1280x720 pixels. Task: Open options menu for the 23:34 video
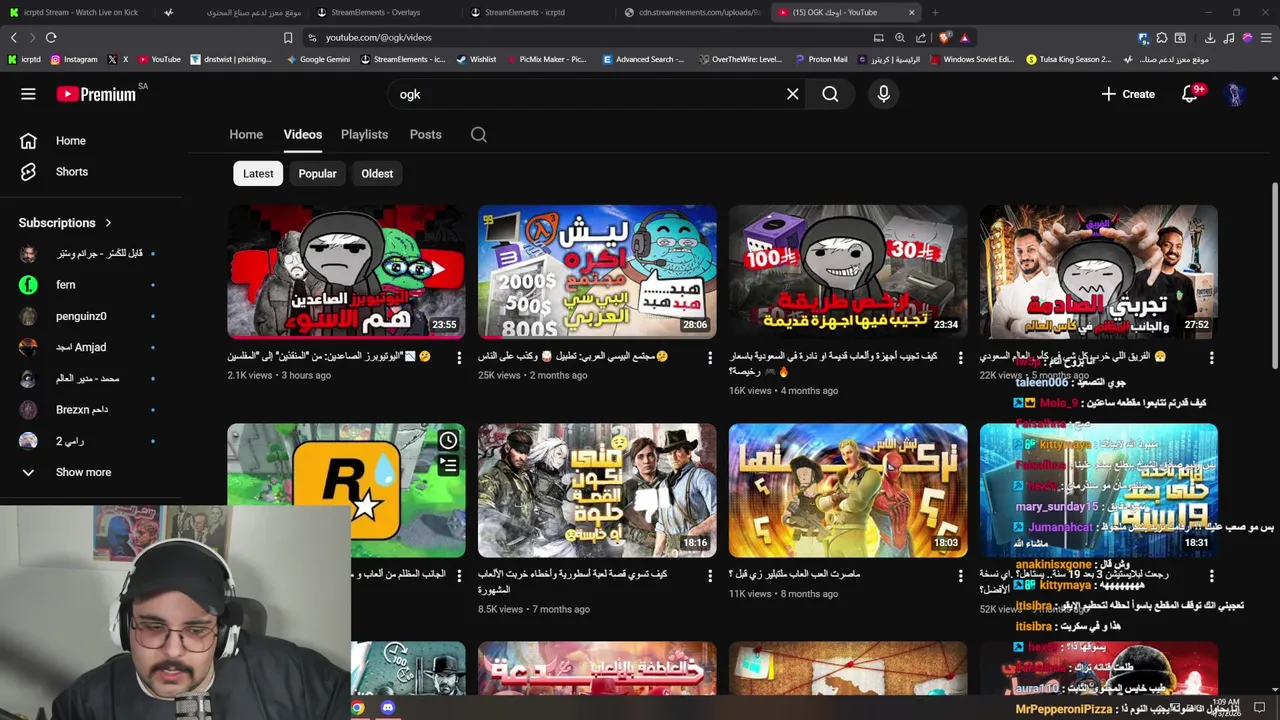pyautogui.click(x=961, y=357)
